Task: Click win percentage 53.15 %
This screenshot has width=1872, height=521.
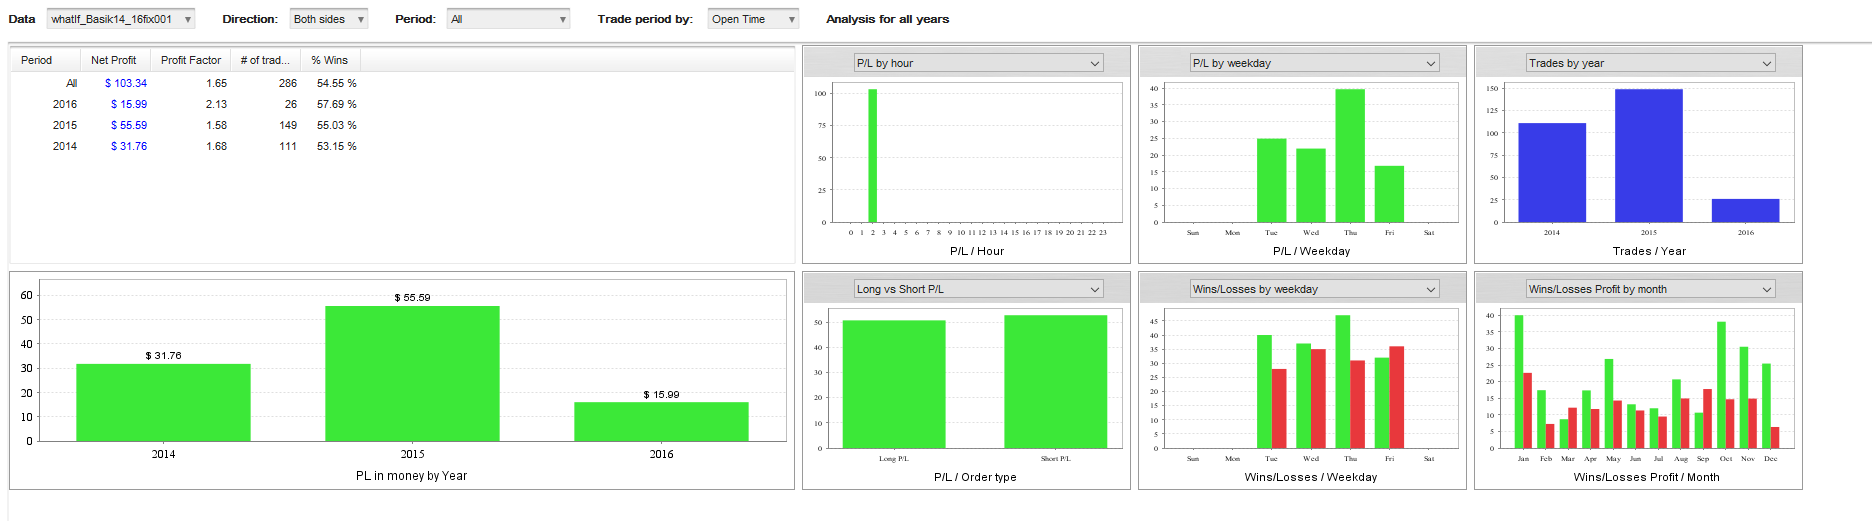Action: [x=337, y=146]
